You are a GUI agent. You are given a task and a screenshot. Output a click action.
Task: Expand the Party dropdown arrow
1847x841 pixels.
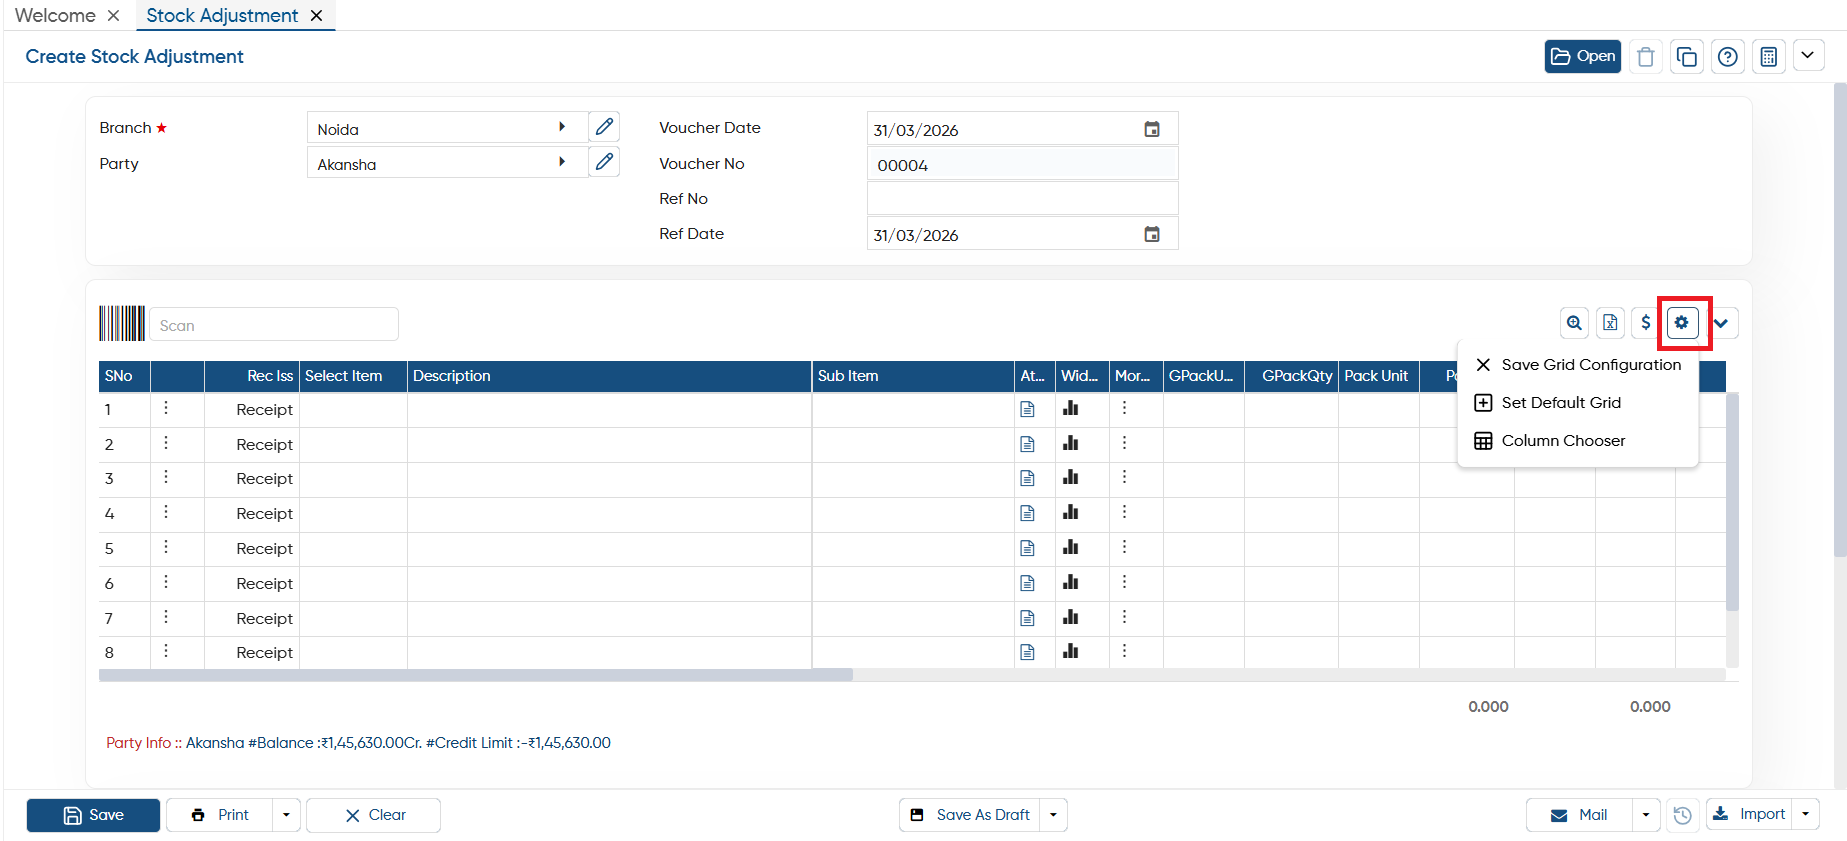point(562,162)
